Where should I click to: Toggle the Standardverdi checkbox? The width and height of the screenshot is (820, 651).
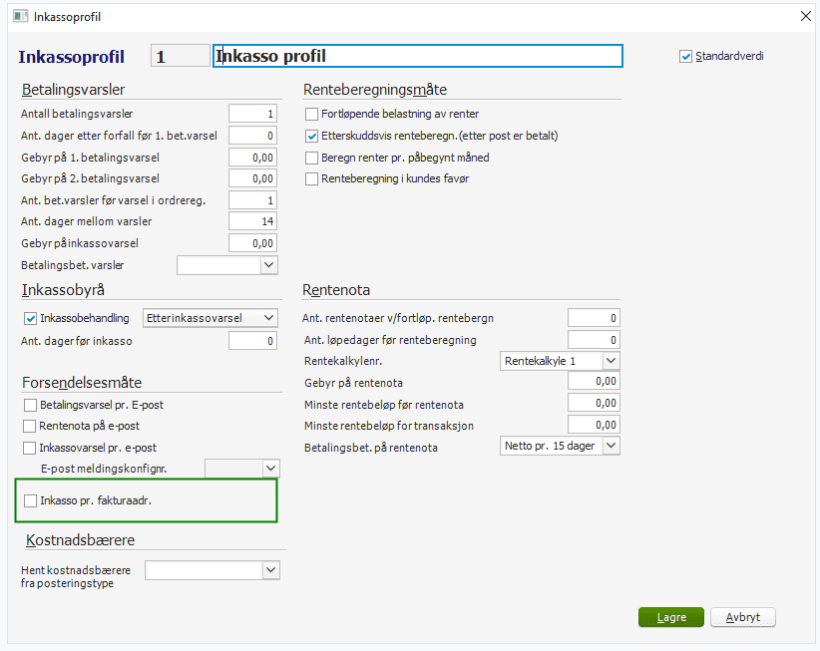pyautogui.click(x=686, y=56)
